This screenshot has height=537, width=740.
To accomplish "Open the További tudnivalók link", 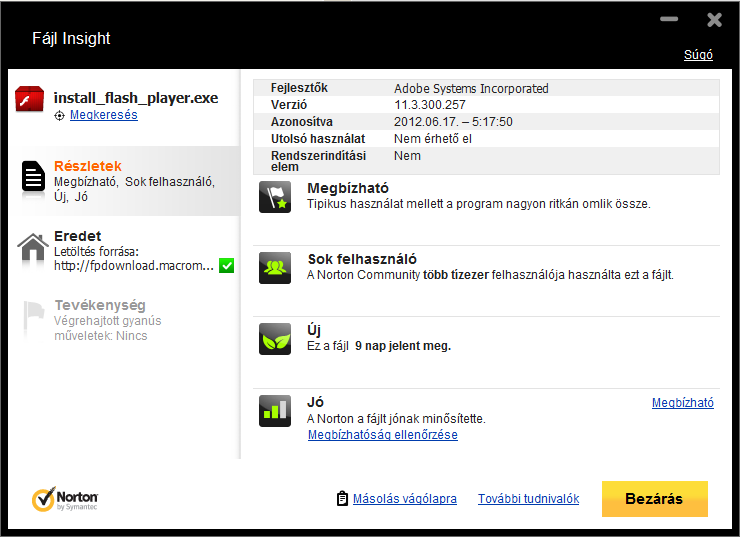I will point(529,499).
